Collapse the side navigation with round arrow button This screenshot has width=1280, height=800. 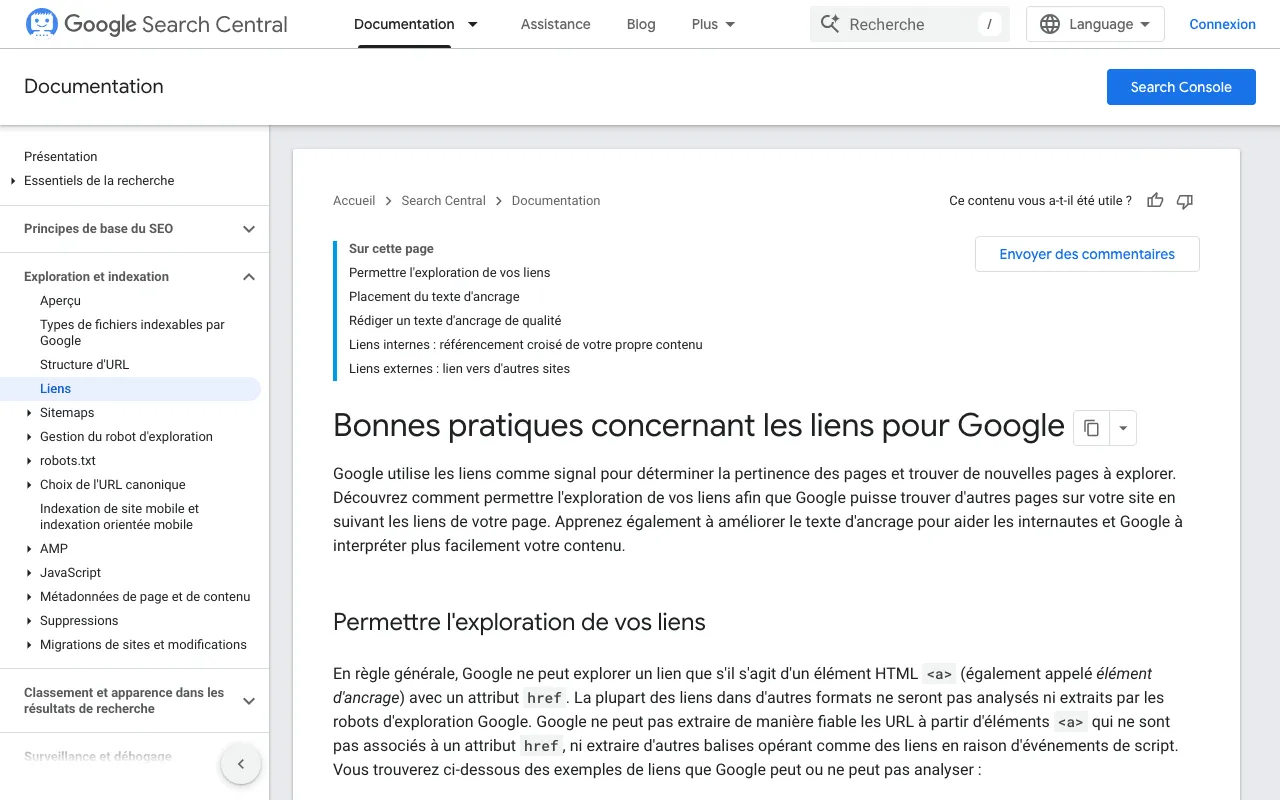point(241,764)
